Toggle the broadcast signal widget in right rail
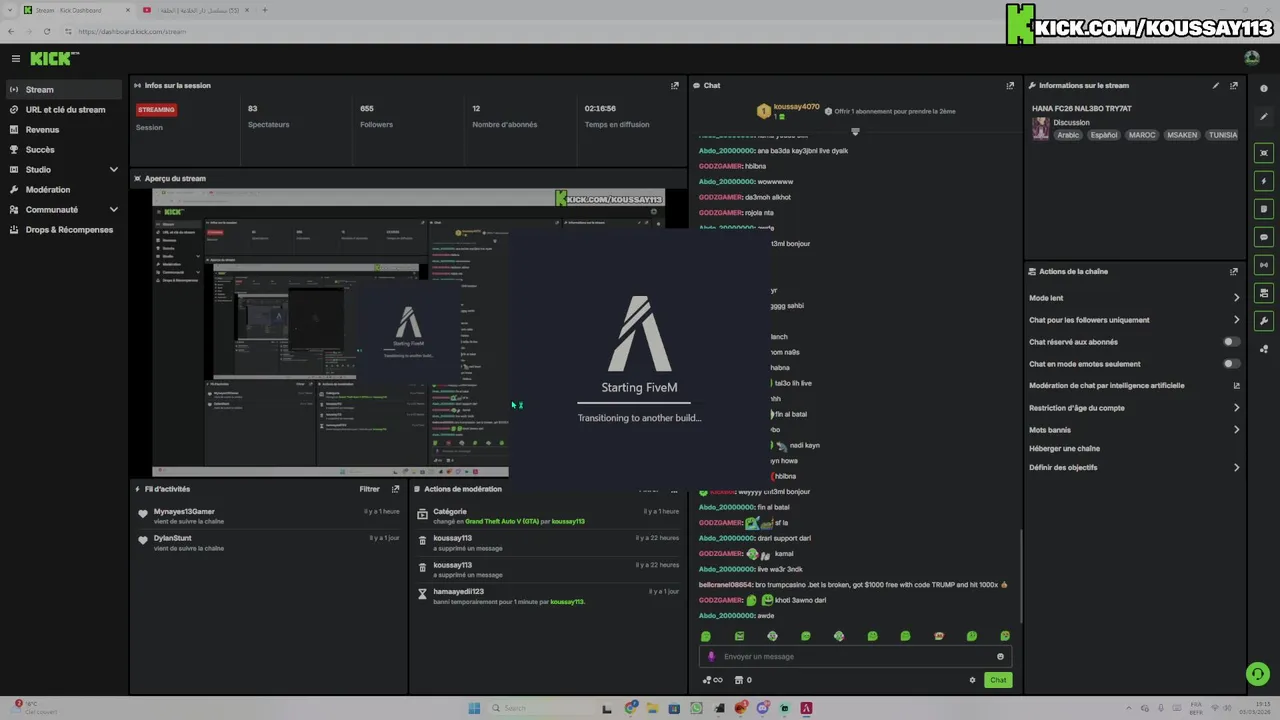Screen dimensions: 1280x720 tap(1264, 265)
